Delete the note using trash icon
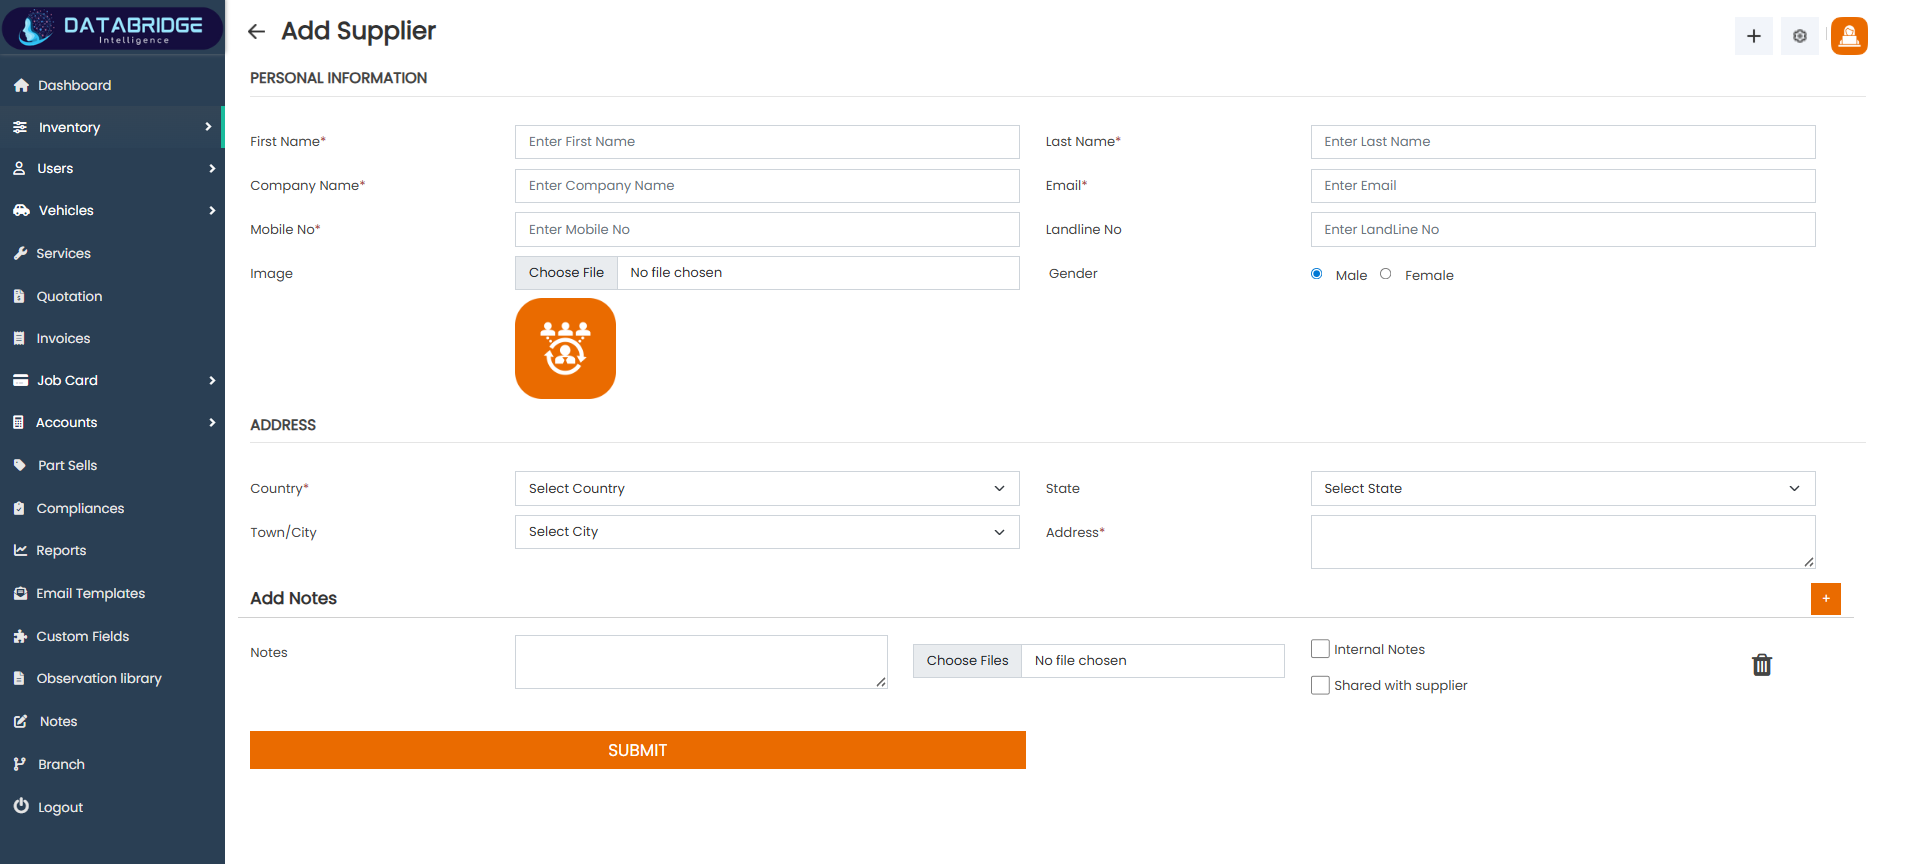Viewport: 1919px width, 864px height. pyautogui.click(x=1762, y=665)
